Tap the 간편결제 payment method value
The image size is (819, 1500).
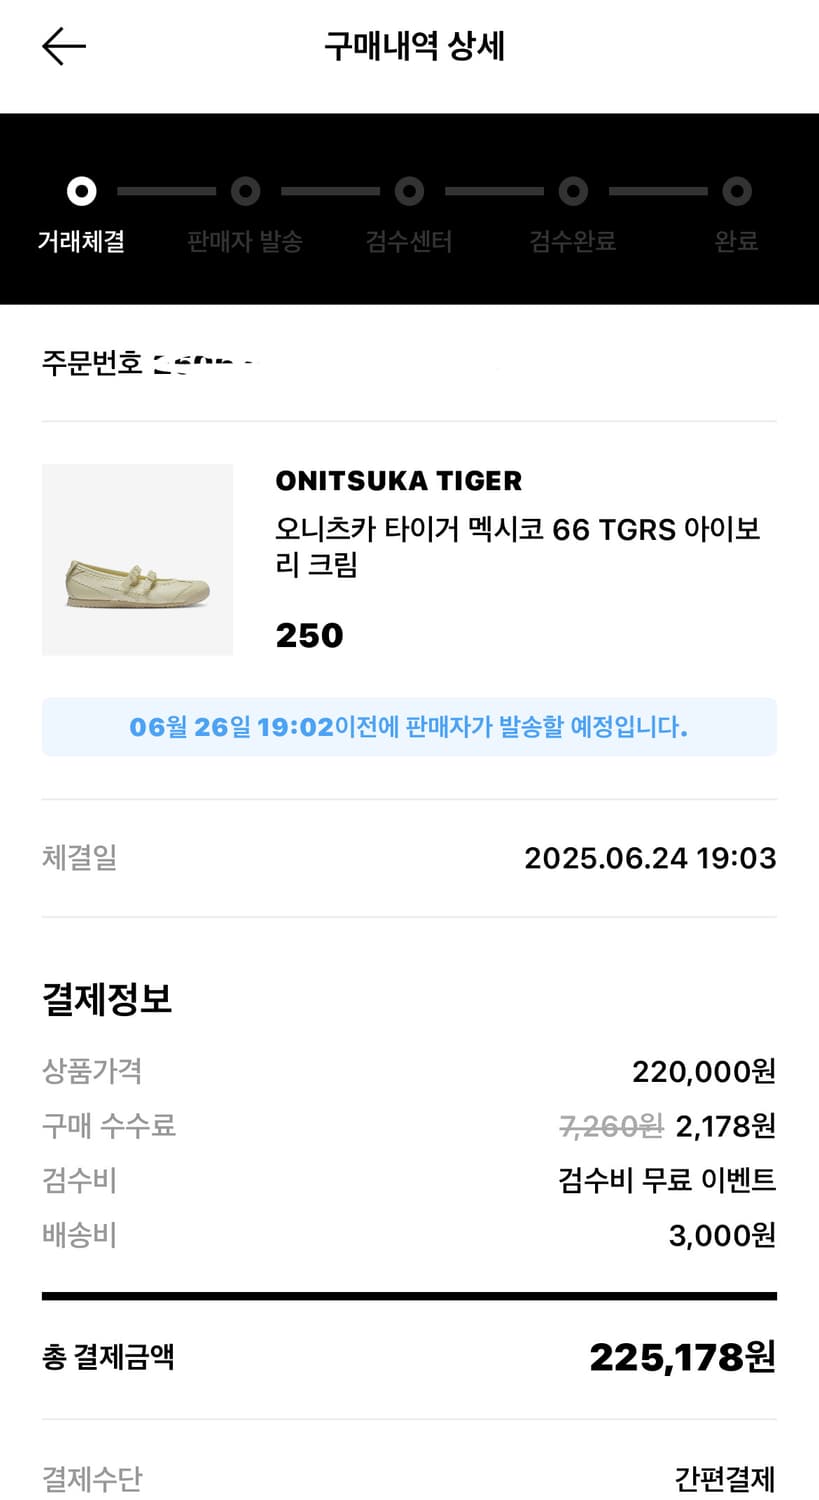(x=725, y=1478)
